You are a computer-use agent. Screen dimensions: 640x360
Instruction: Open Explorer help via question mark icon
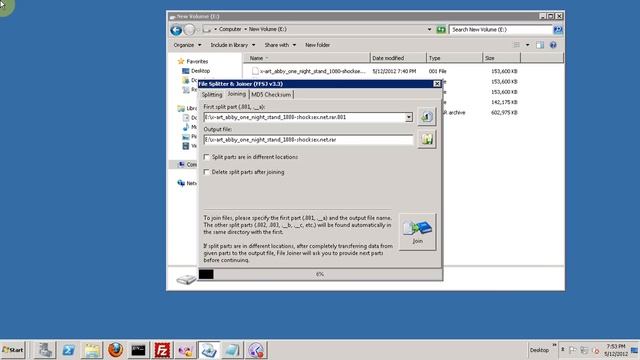click(553, 45)
